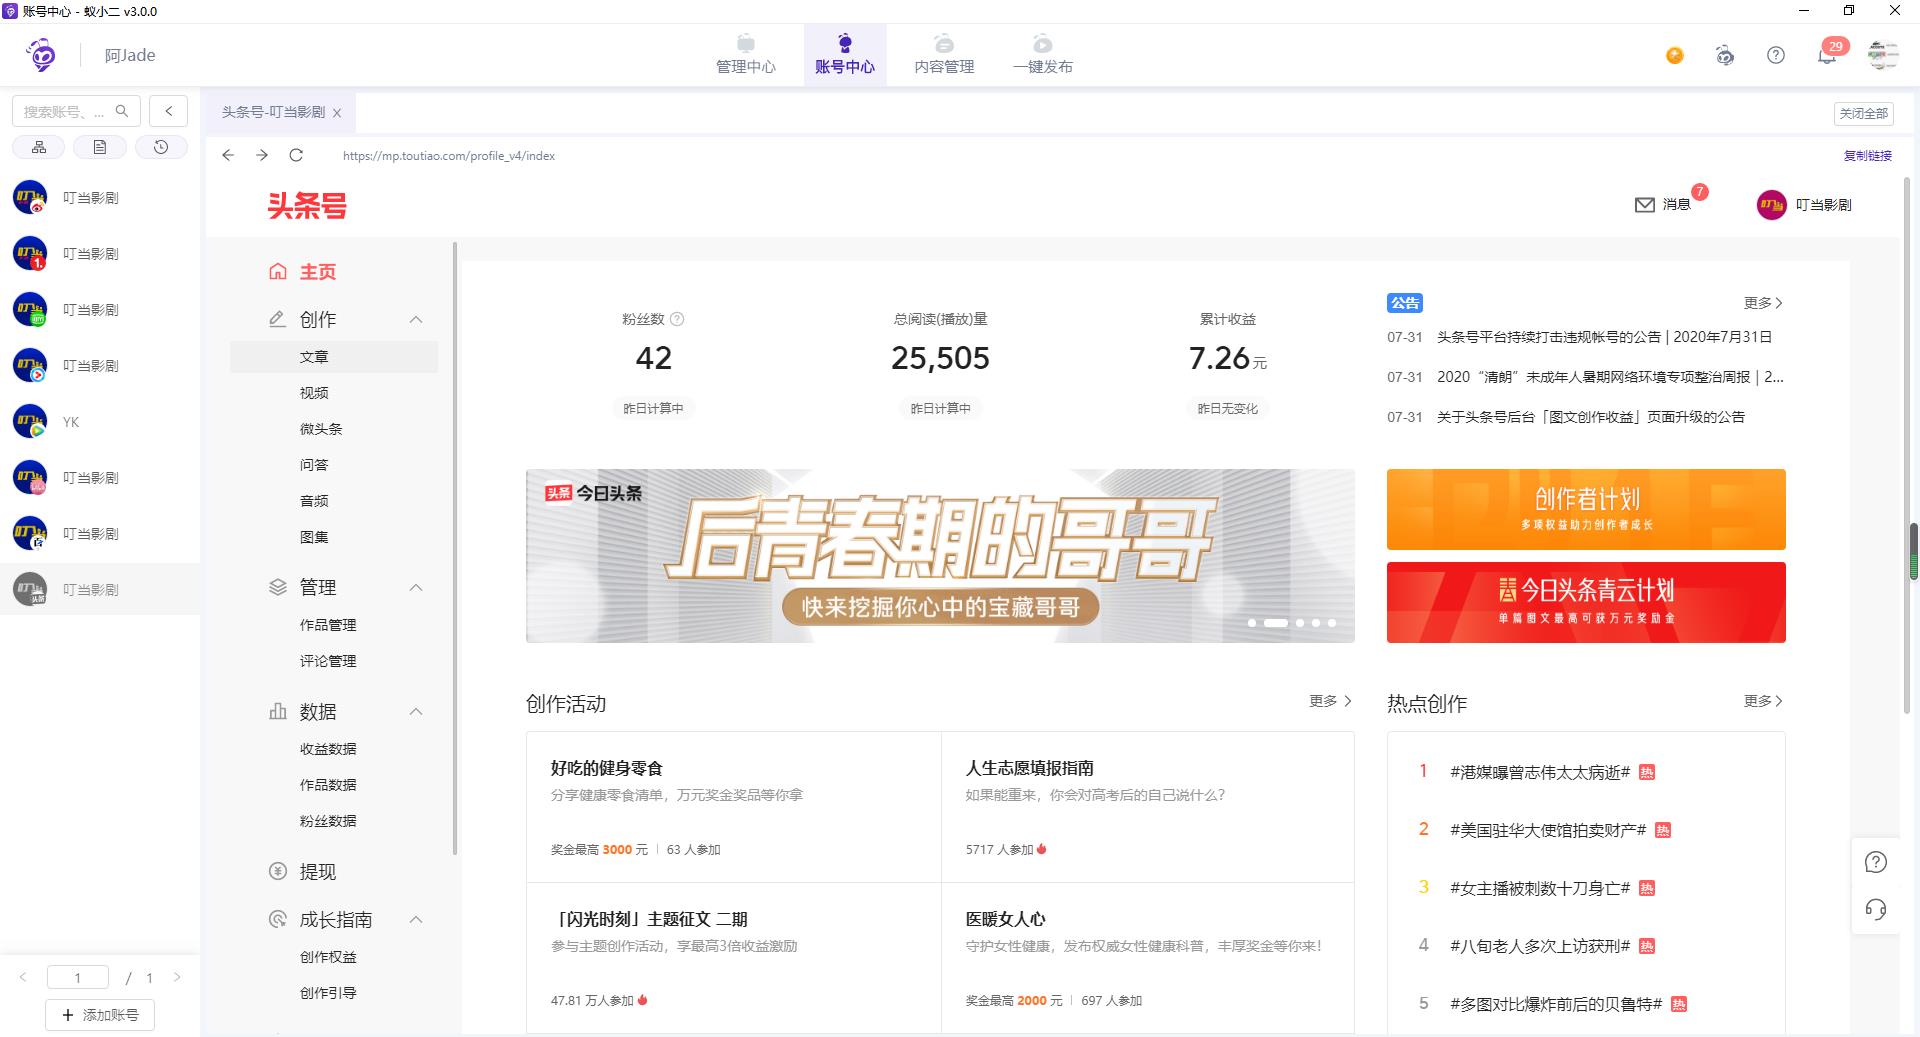The width and height of the screenshot is (1920, 1037).
Task: Click the gold coin membership icon
Action: (1674, 56)
